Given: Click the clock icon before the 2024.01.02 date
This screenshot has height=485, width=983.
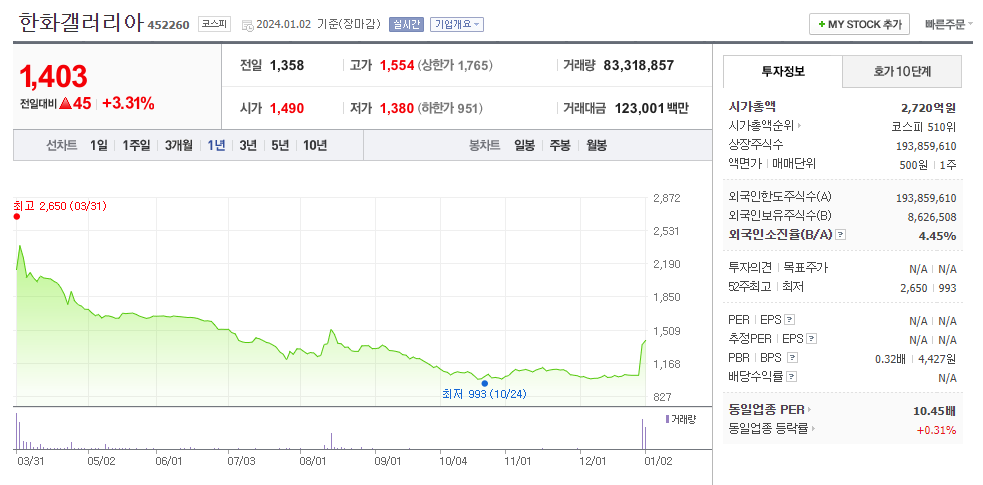Looking at the screenshot, I should pyautogui.click(x=248, y=25).
